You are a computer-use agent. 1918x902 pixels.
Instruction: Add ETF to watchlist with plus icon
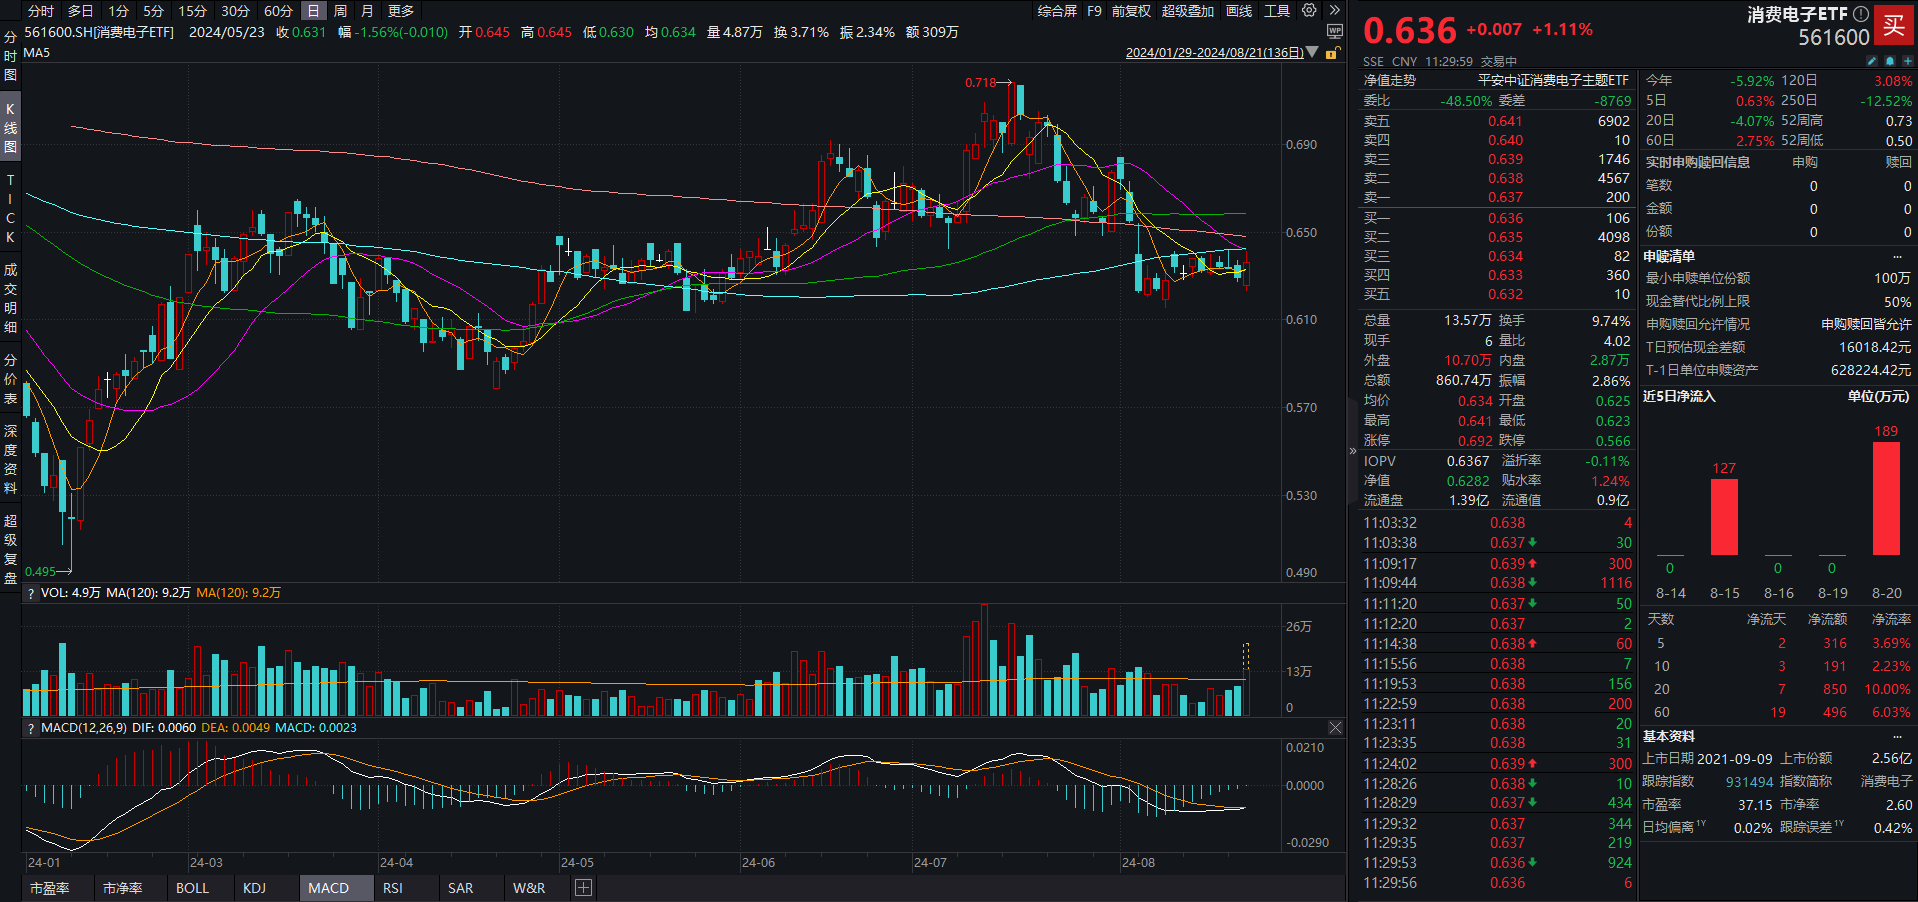[x=1907, y=61]
